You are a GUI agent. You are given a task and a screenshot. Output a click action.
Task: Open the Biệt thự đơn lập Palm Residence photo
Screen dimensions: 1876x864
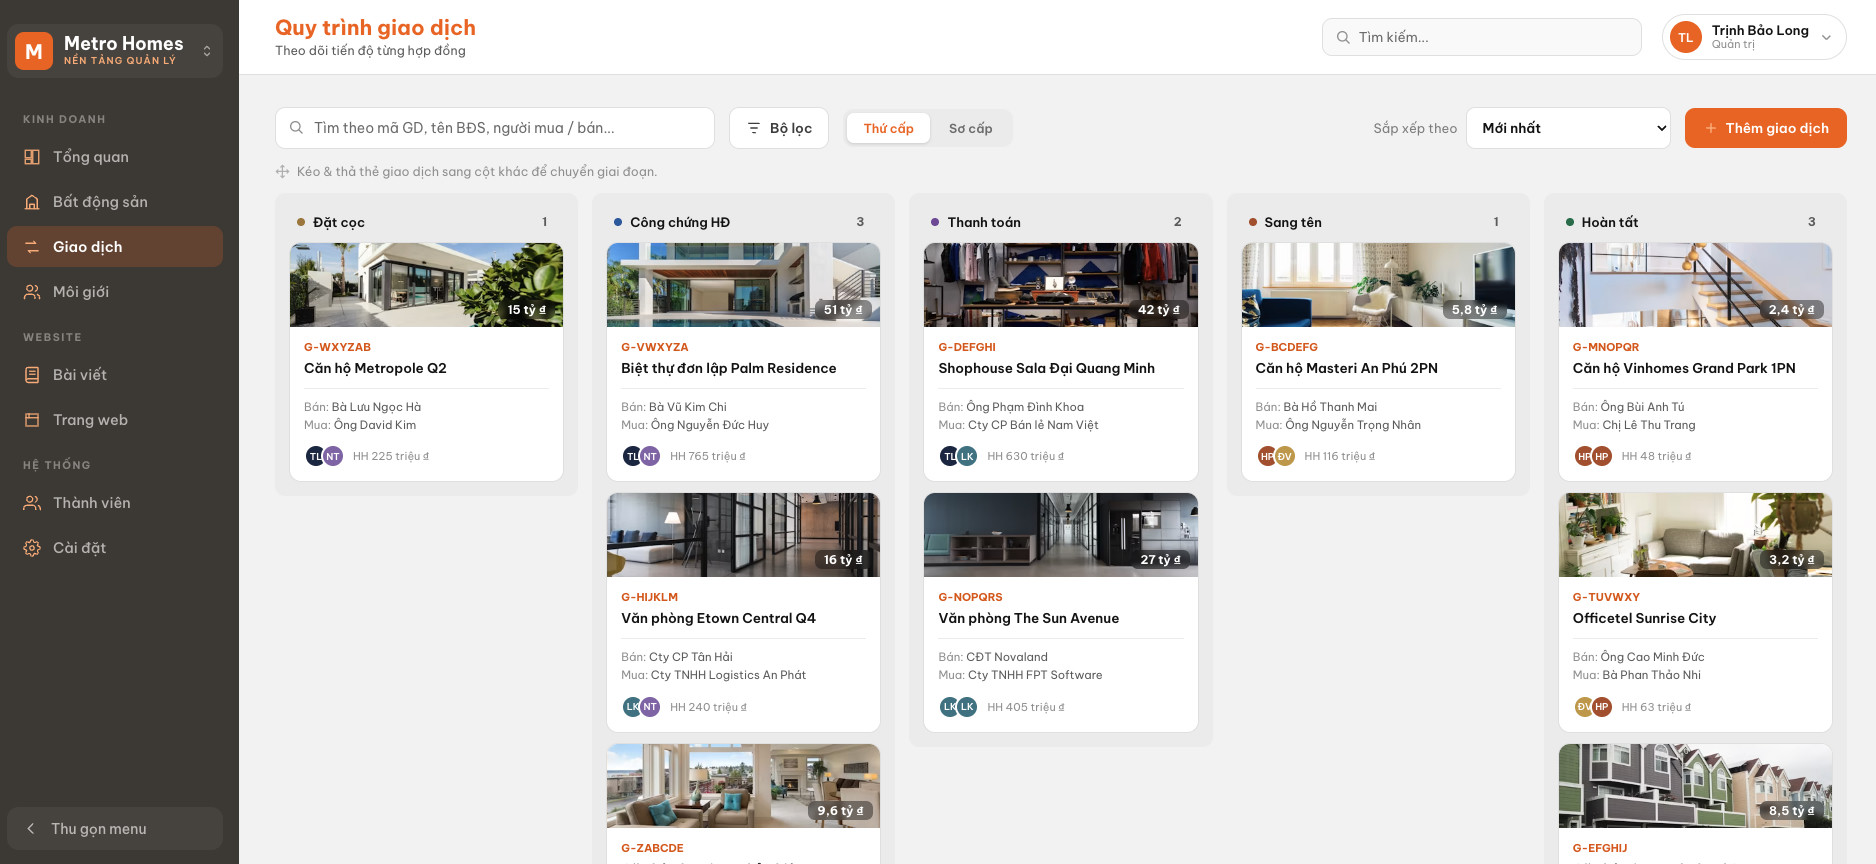click(x=743, y=285)
